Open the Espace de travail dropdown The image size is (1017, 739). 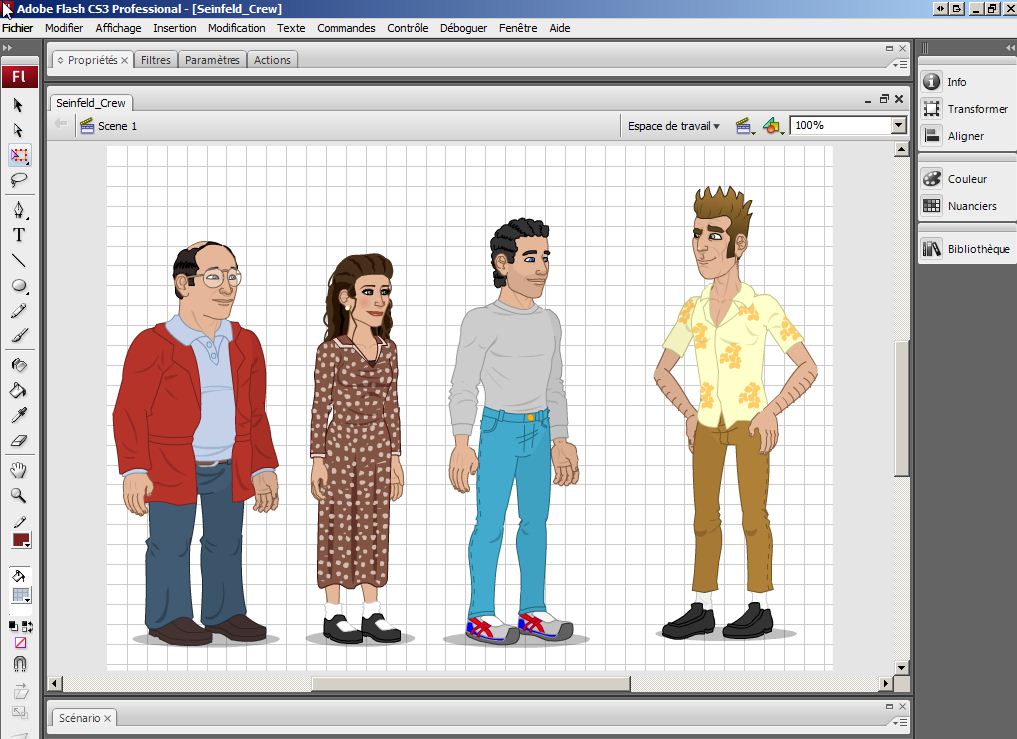pos(673,126)
